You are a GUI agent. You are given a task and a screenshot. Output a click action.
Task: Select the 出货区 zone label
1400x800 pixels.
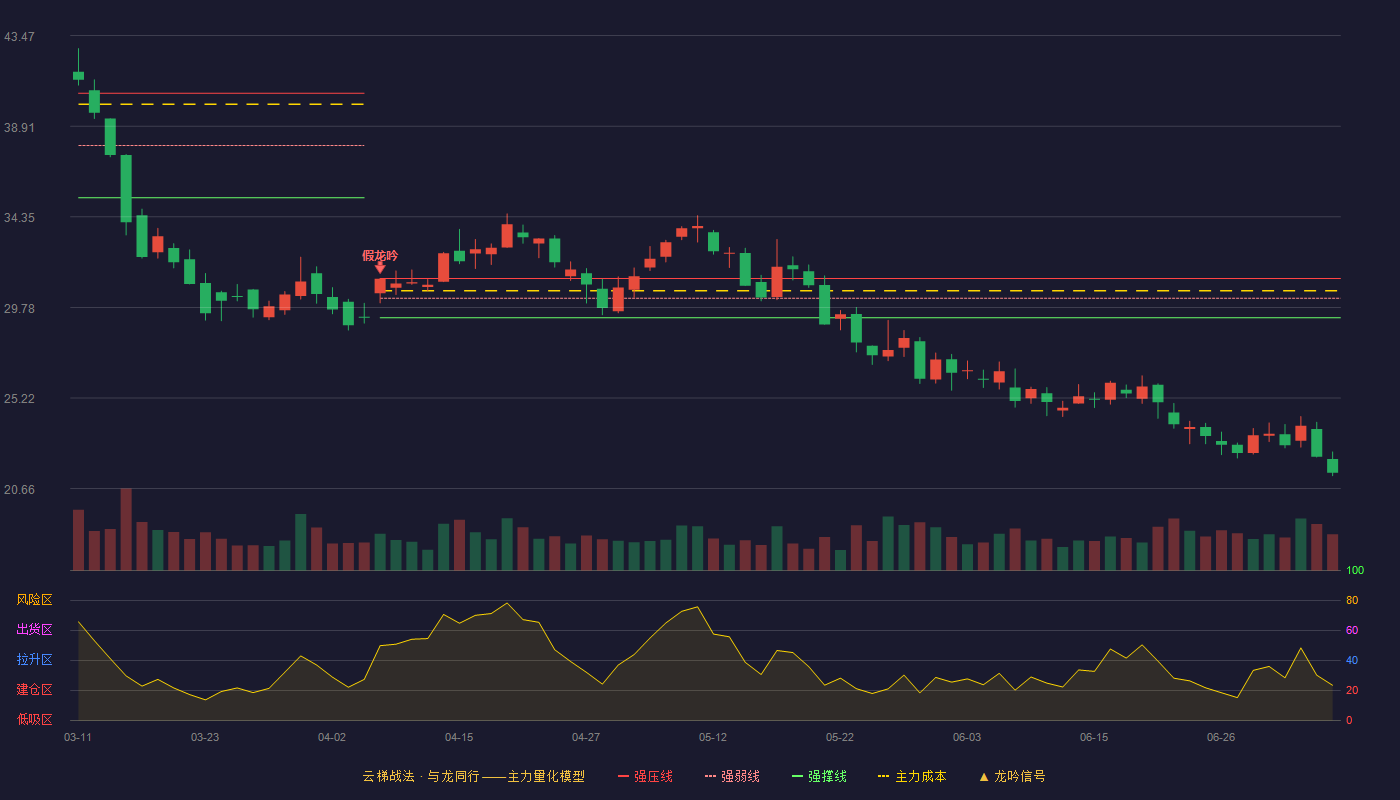click(x=34, y=630)
